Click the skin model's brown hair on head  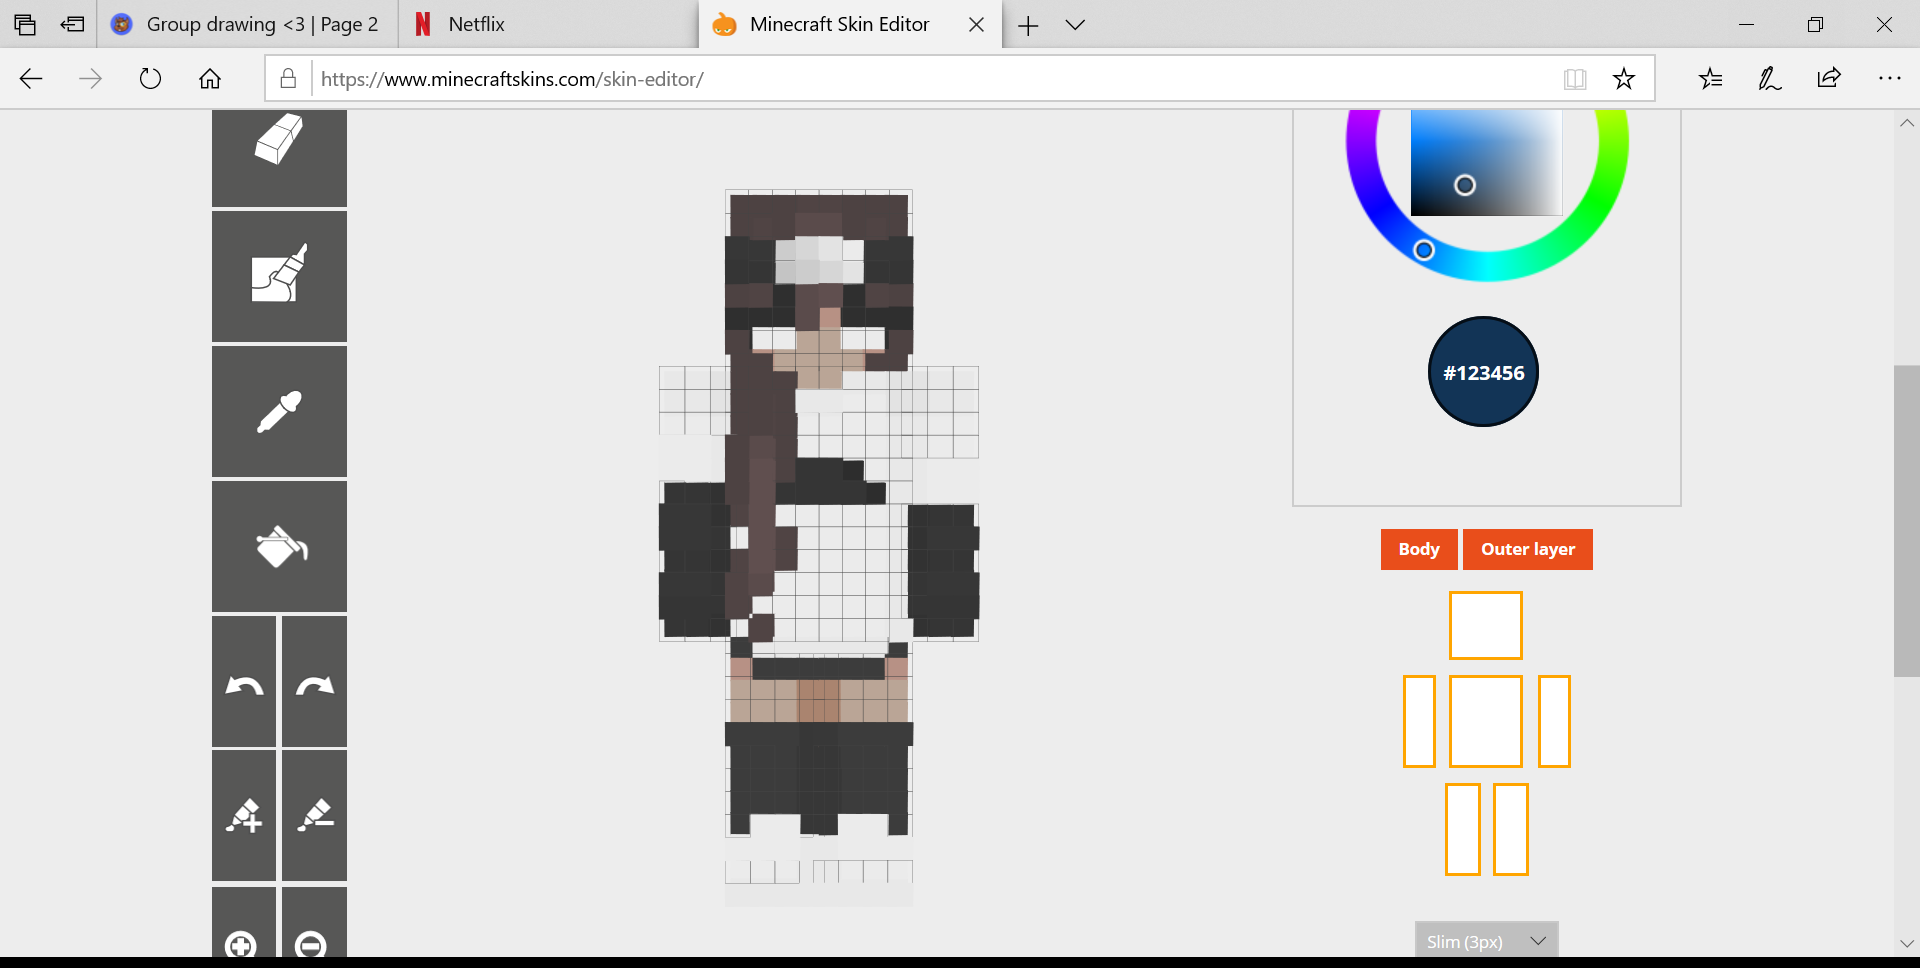click(819, 215)
